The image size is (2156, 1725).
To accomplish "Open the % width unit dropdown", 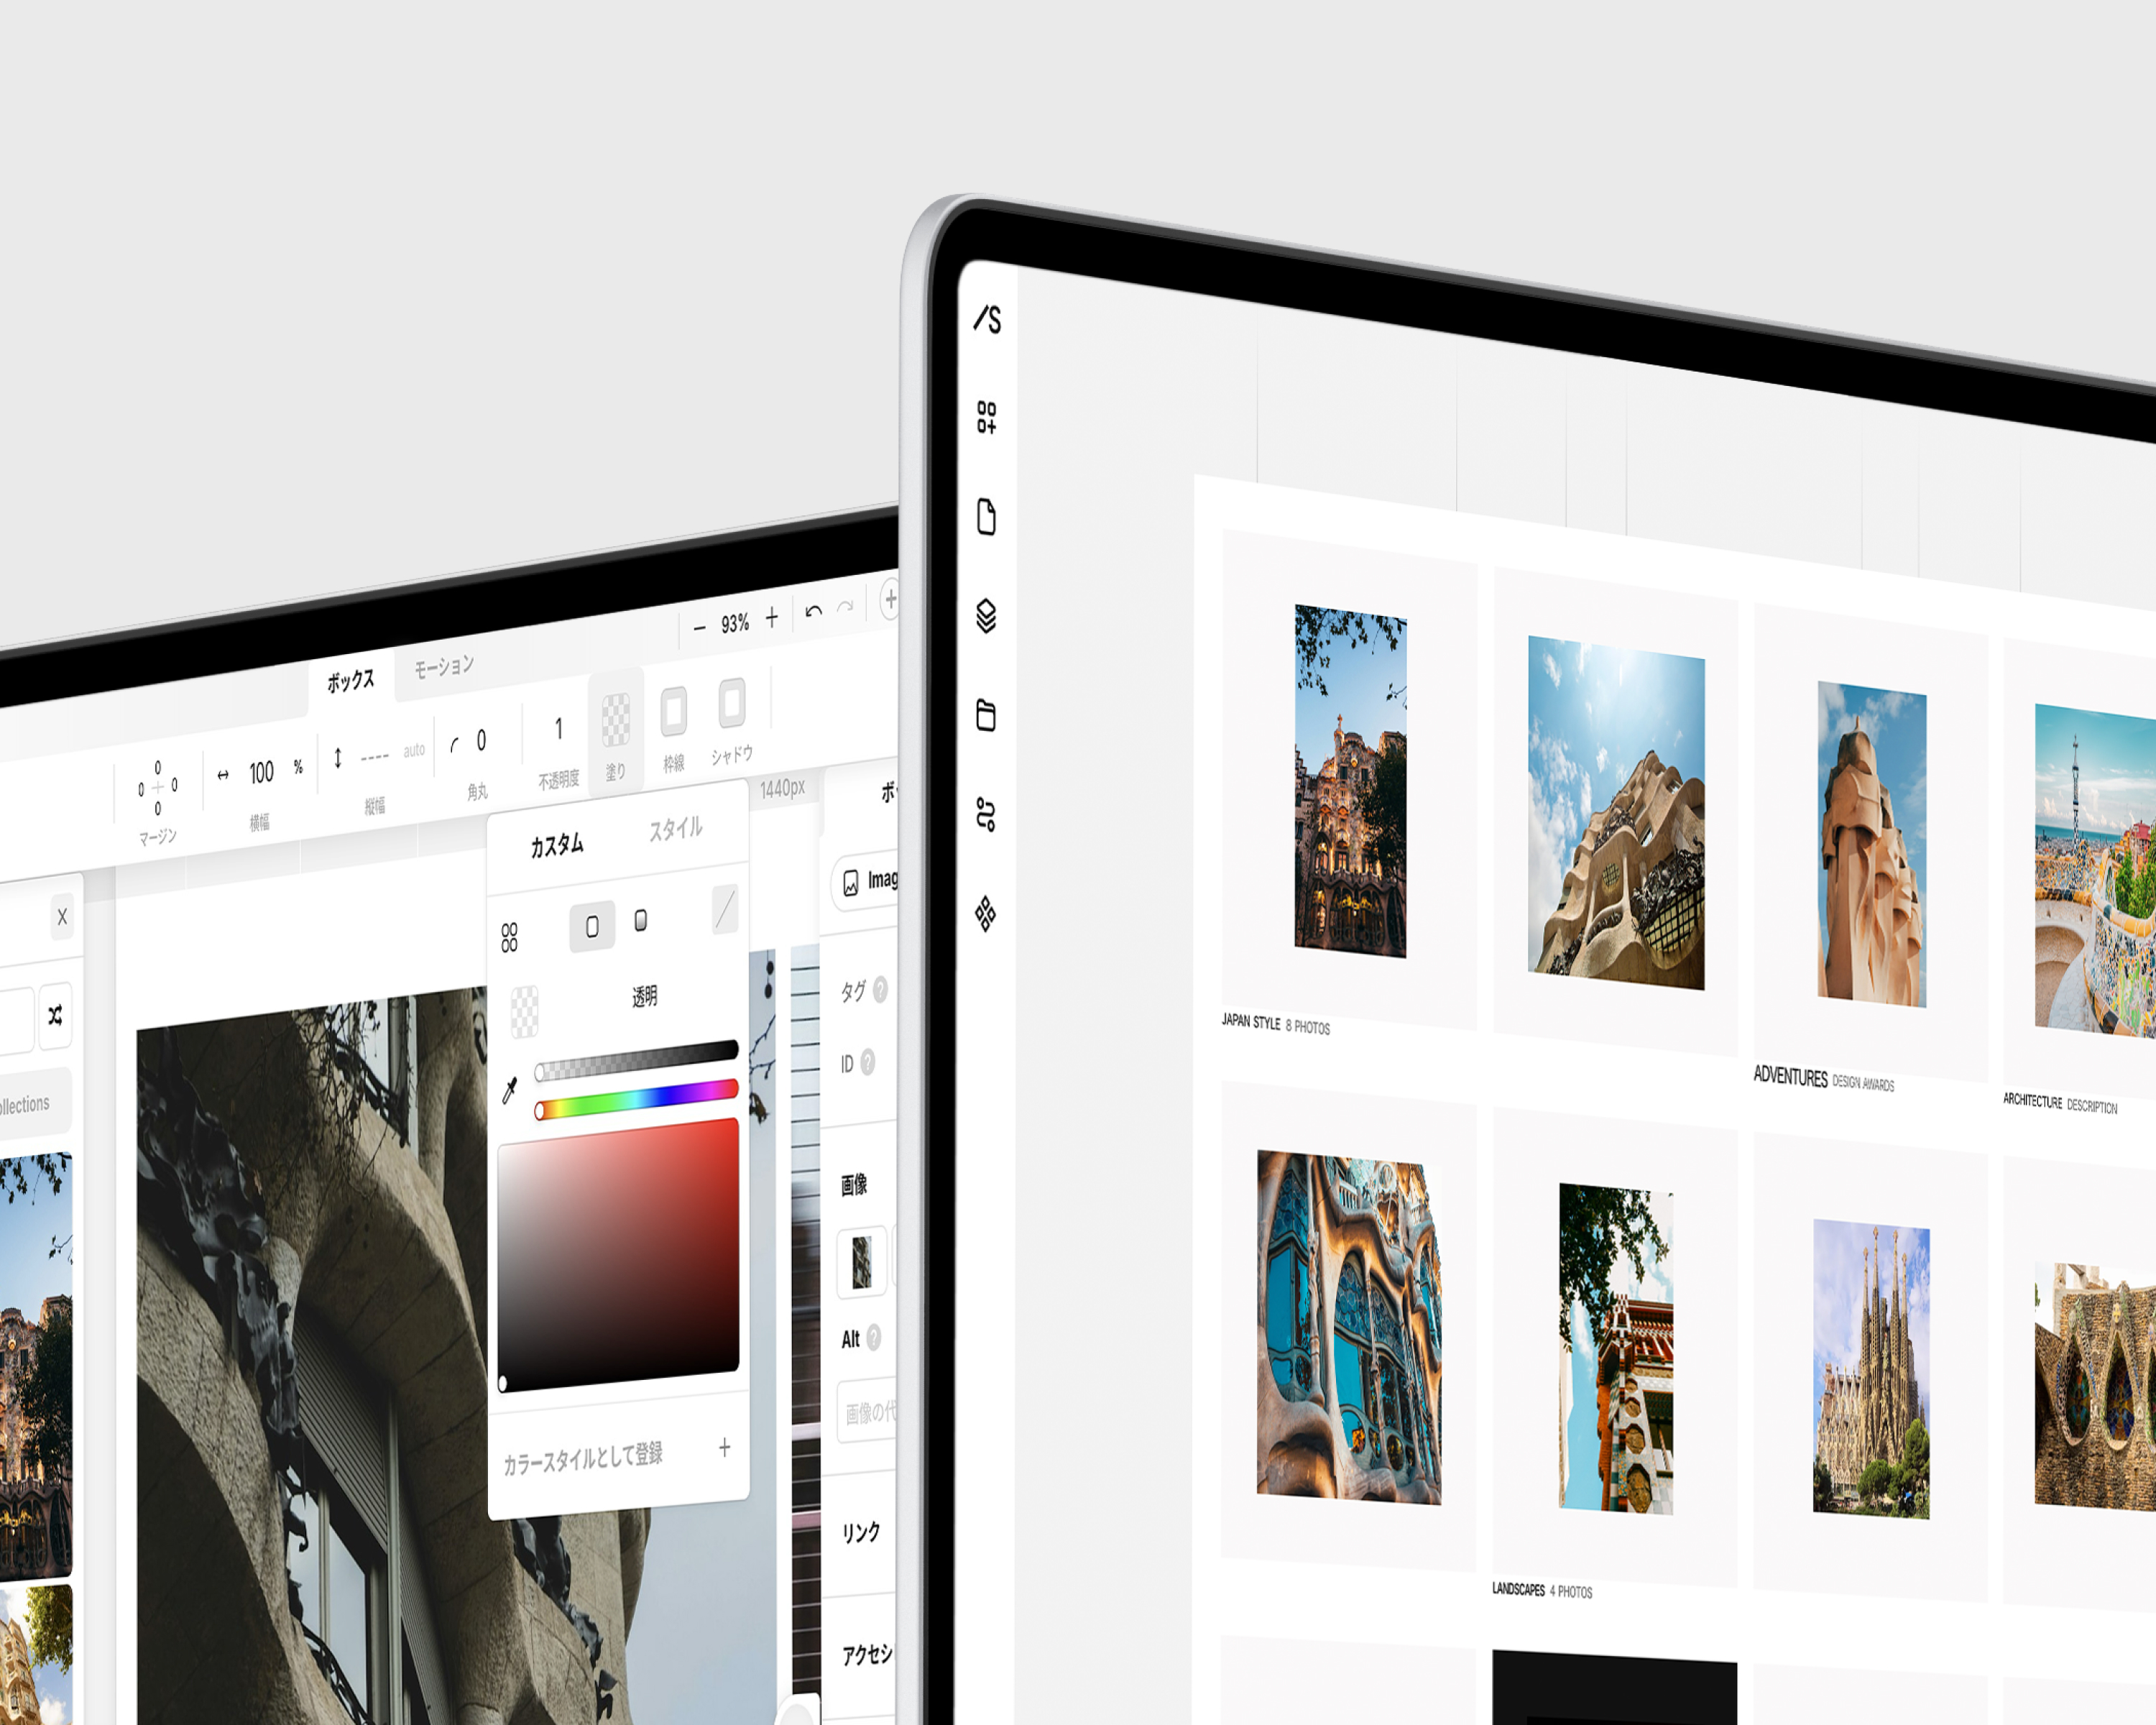I will [298, 767].
